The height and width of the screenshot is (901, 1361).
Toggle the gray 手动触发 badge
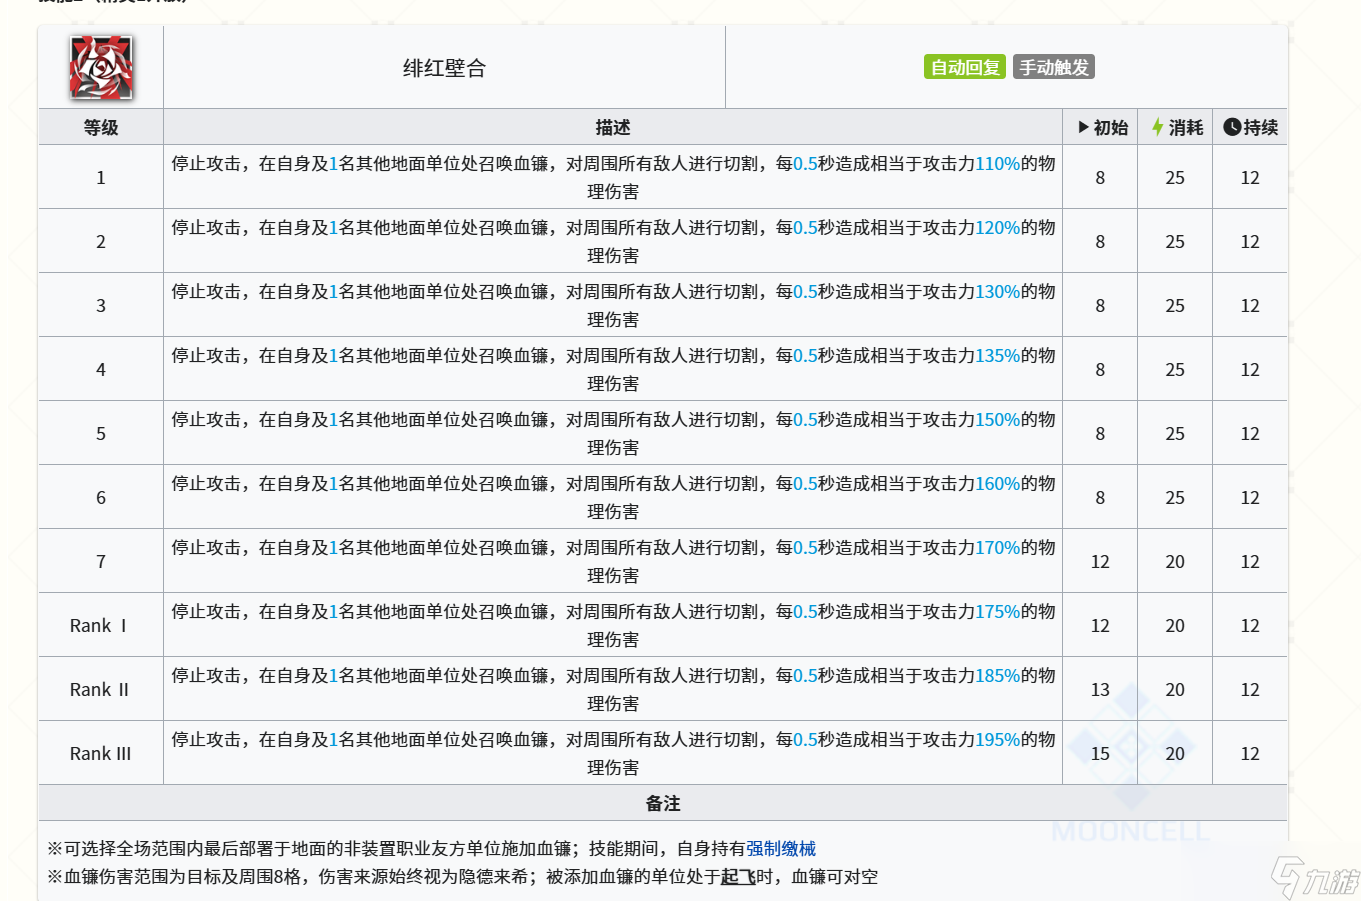(x=1053, y=67)
